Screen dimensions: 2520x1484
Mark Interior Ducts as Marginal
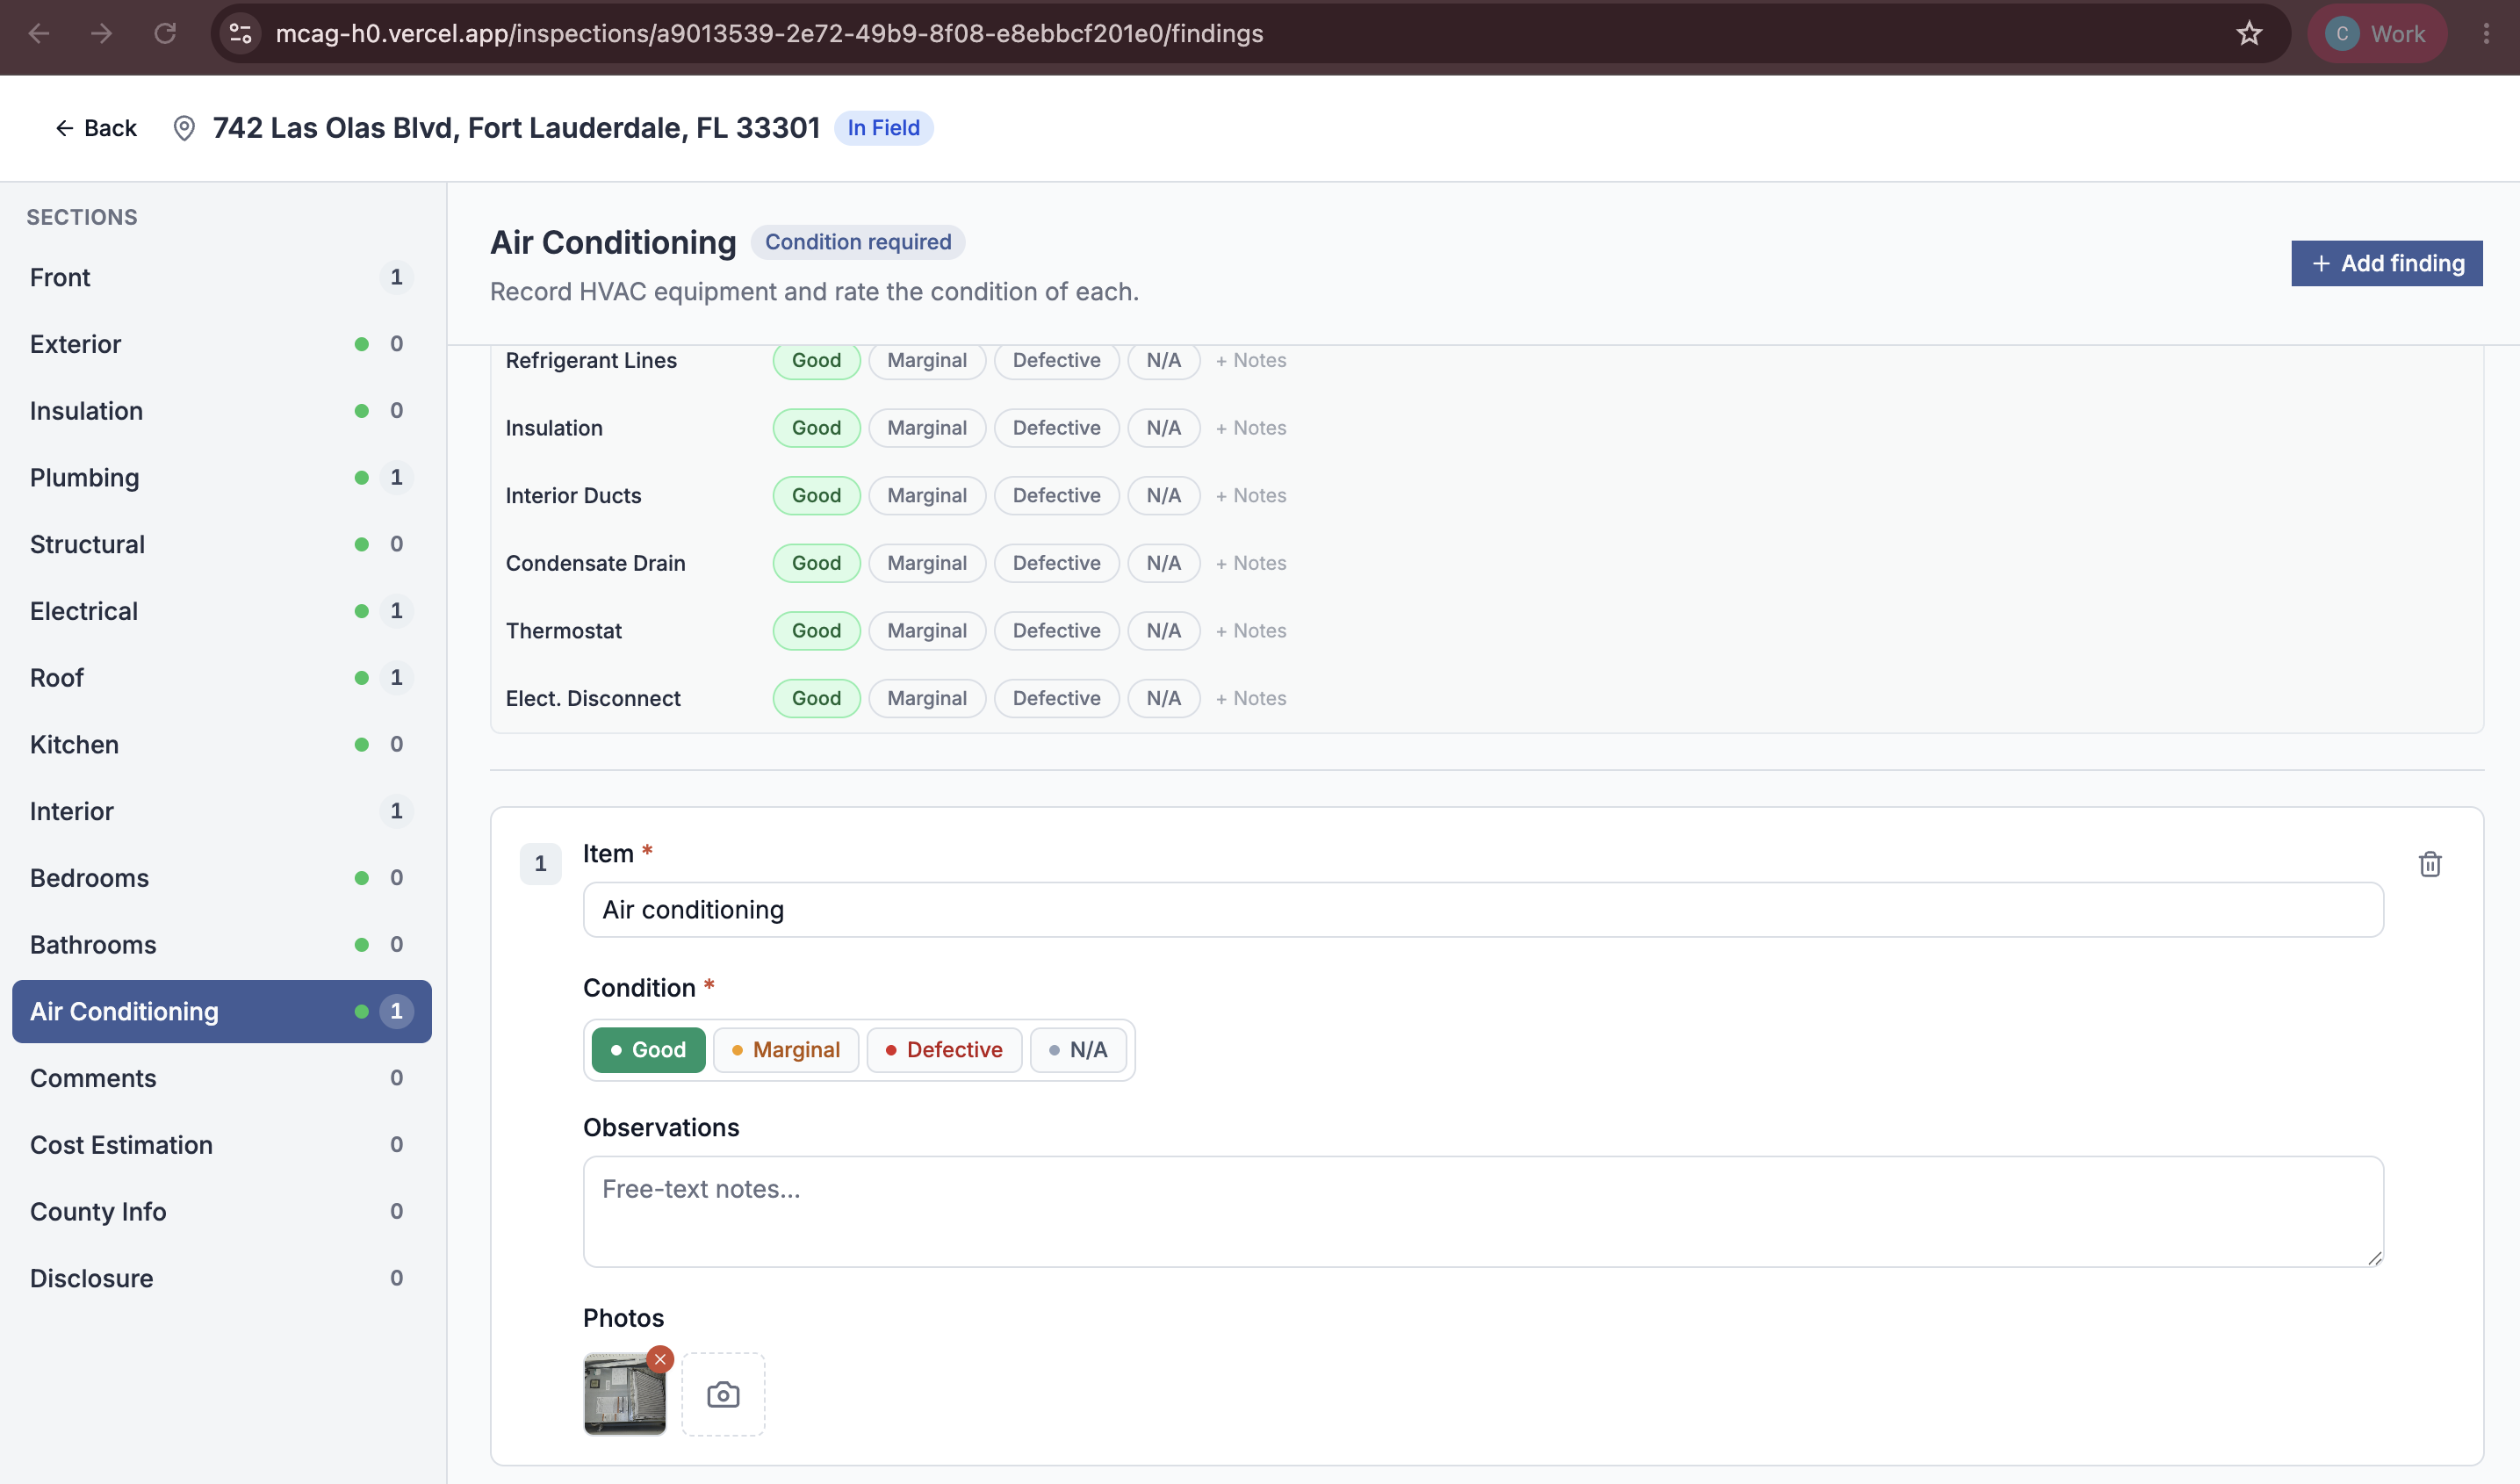coord(927,495)
